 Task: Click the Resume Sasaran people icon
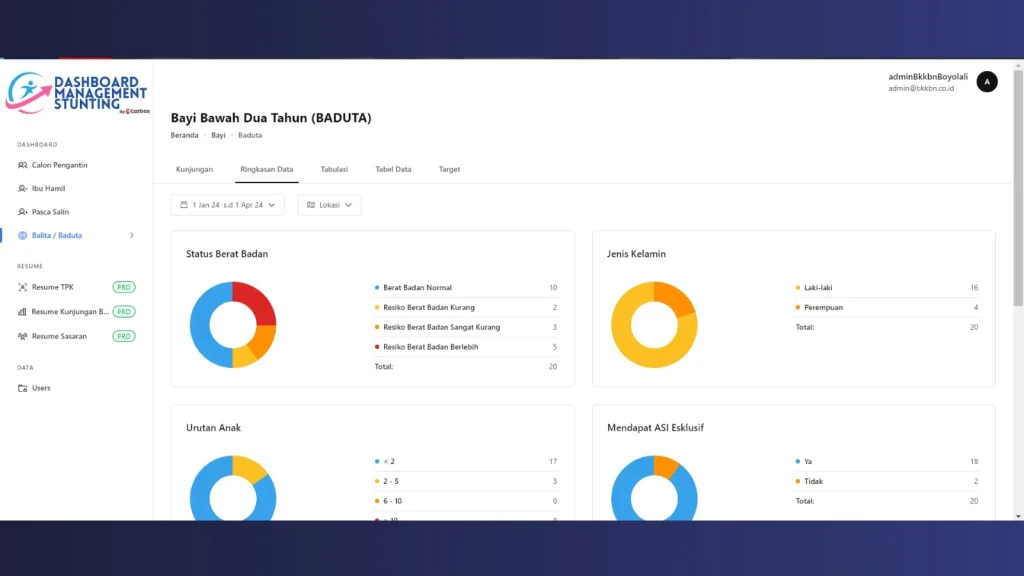click(23, 336)
